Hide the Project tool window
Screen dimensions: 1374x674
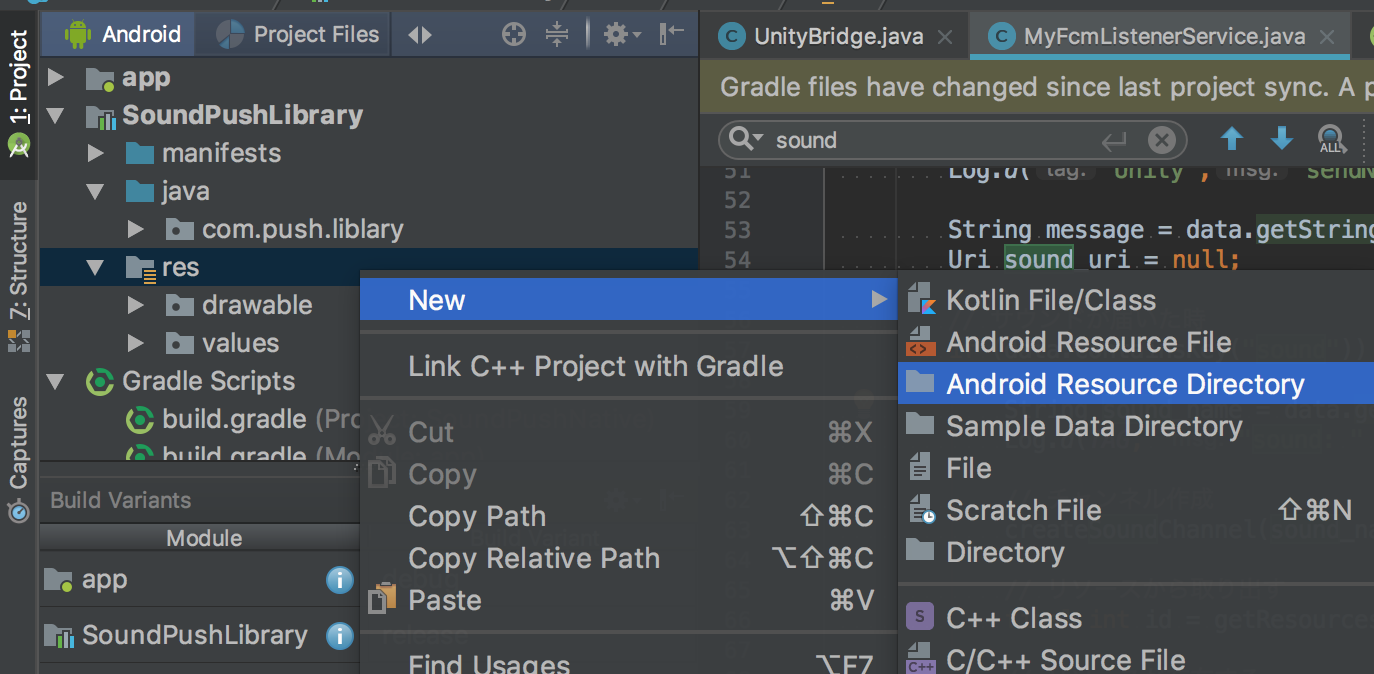tap(671, 34)
